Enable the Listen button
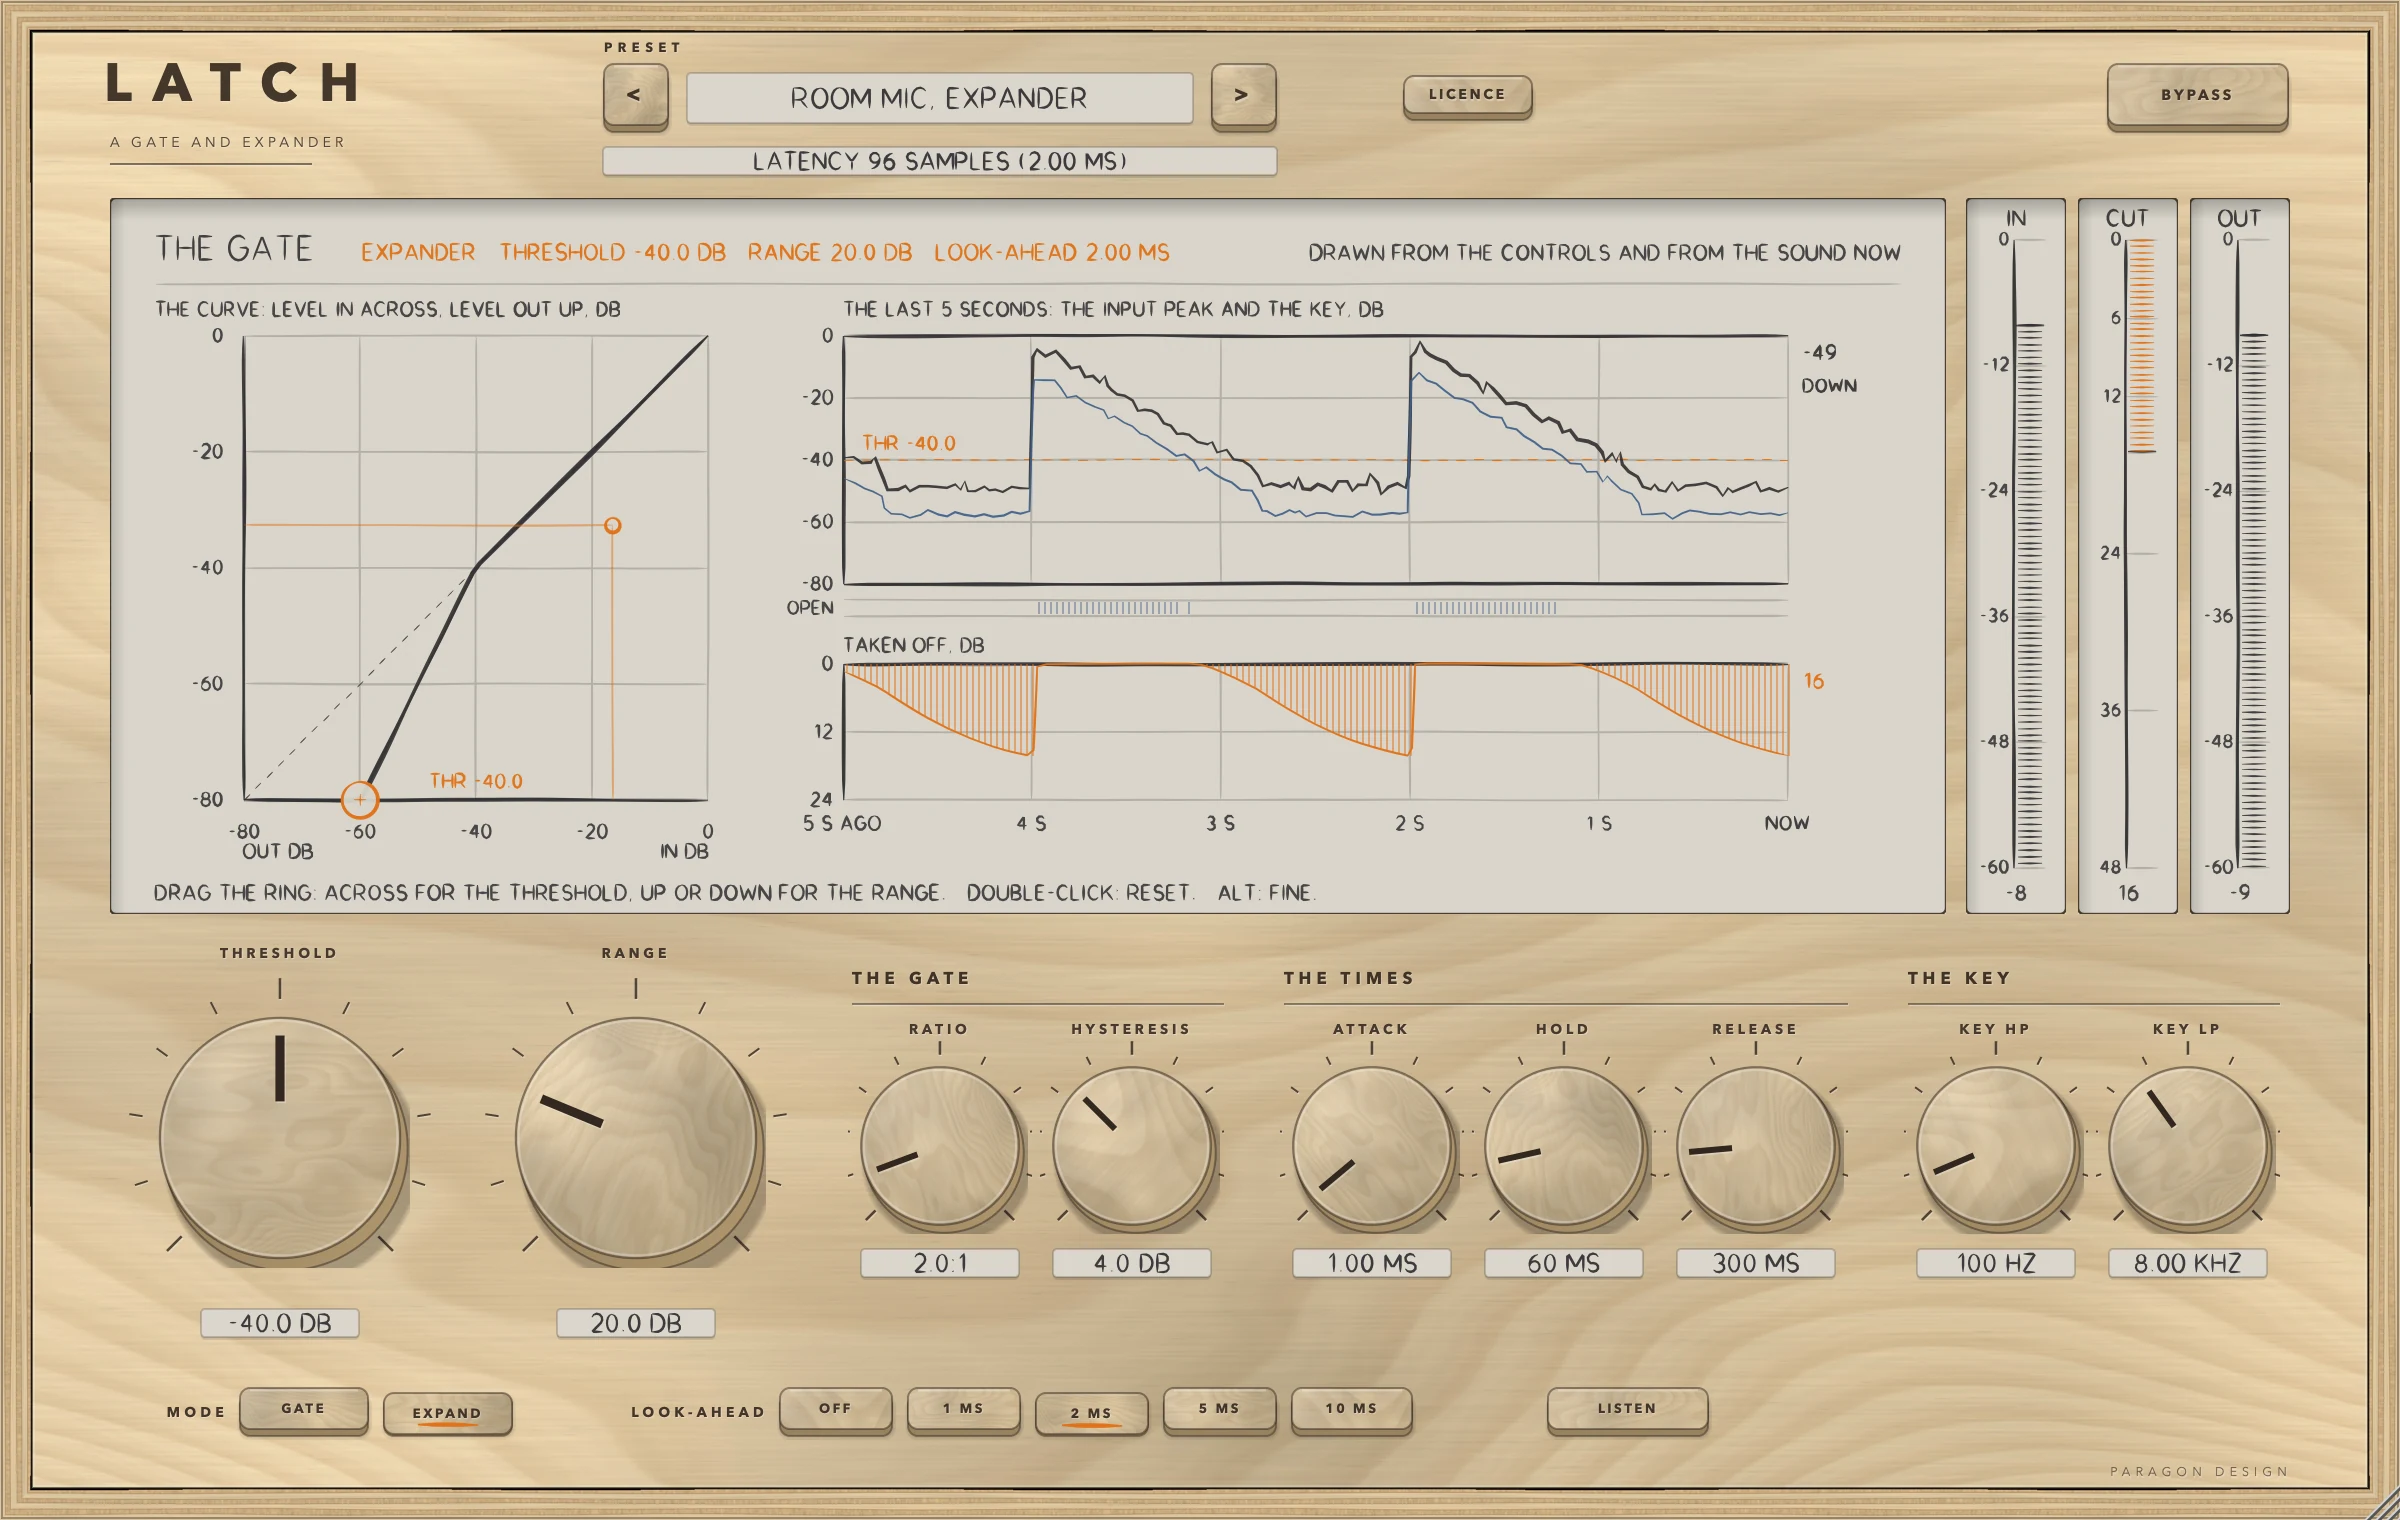The width and height of the screenshot is (2400, 1520). (x=1627, y=1410)
